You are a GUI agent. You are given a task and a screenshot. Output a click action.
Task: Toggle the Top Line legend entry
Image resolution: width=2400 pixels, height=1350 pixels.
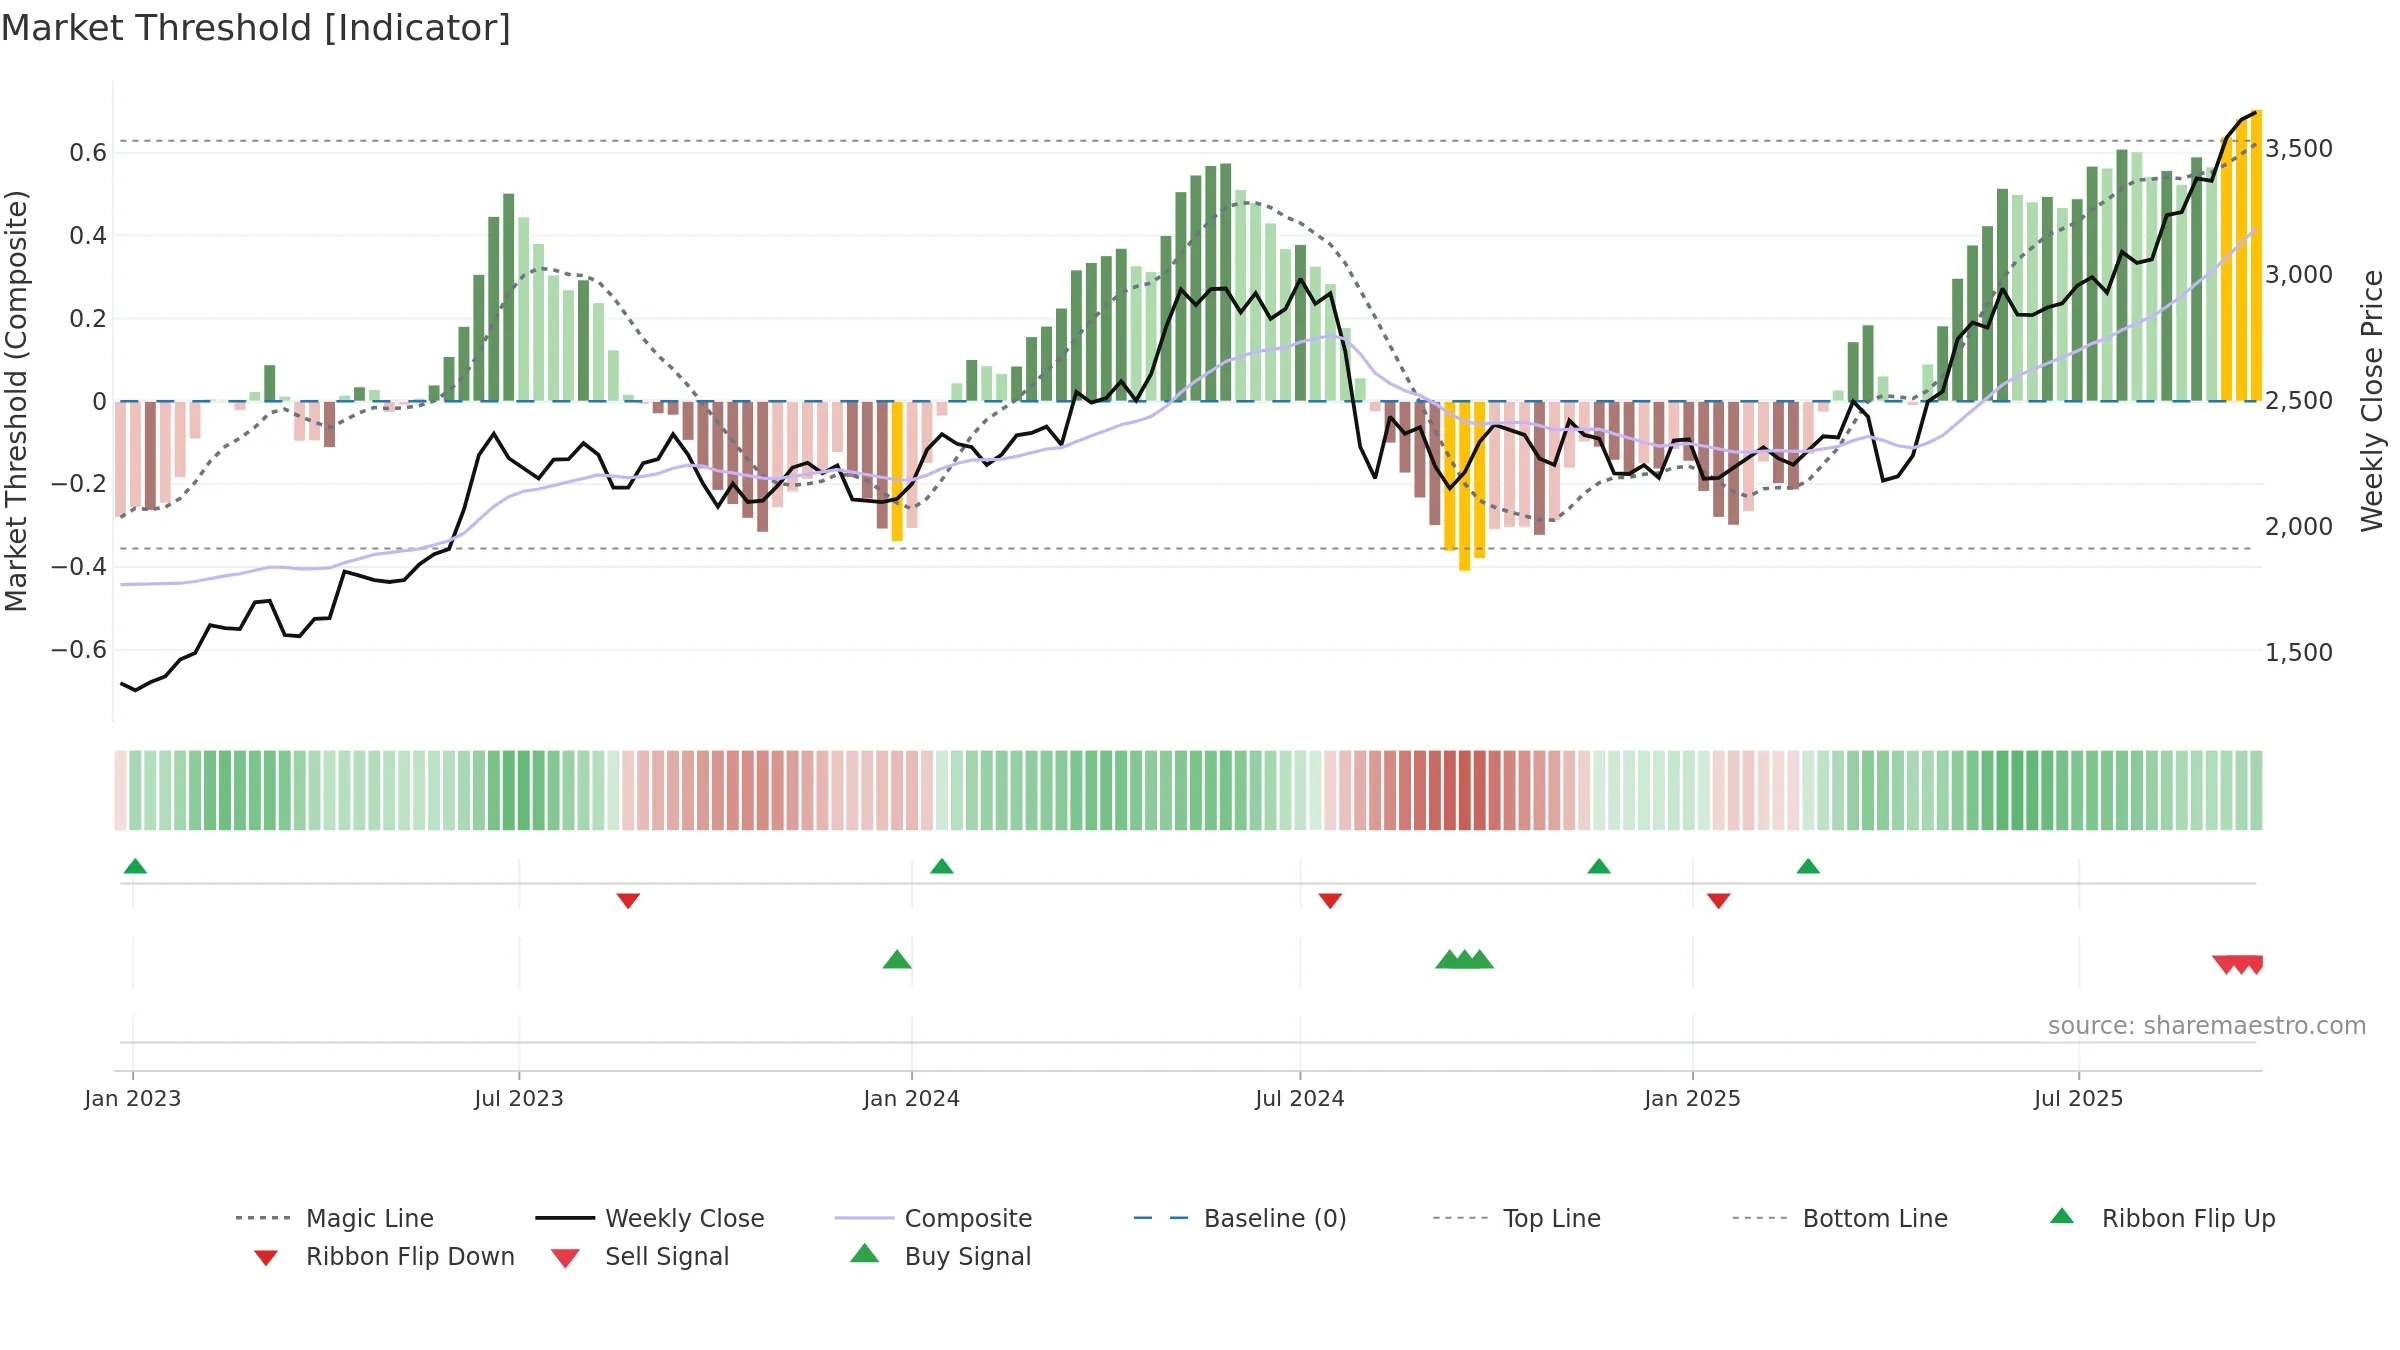click(x=1517, y=1218)
